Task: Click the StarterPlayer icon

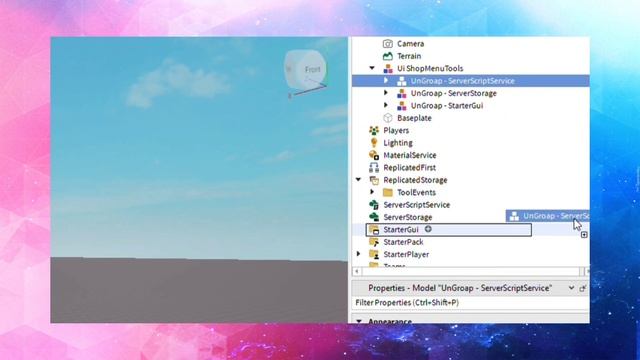Action: point(374,254)
